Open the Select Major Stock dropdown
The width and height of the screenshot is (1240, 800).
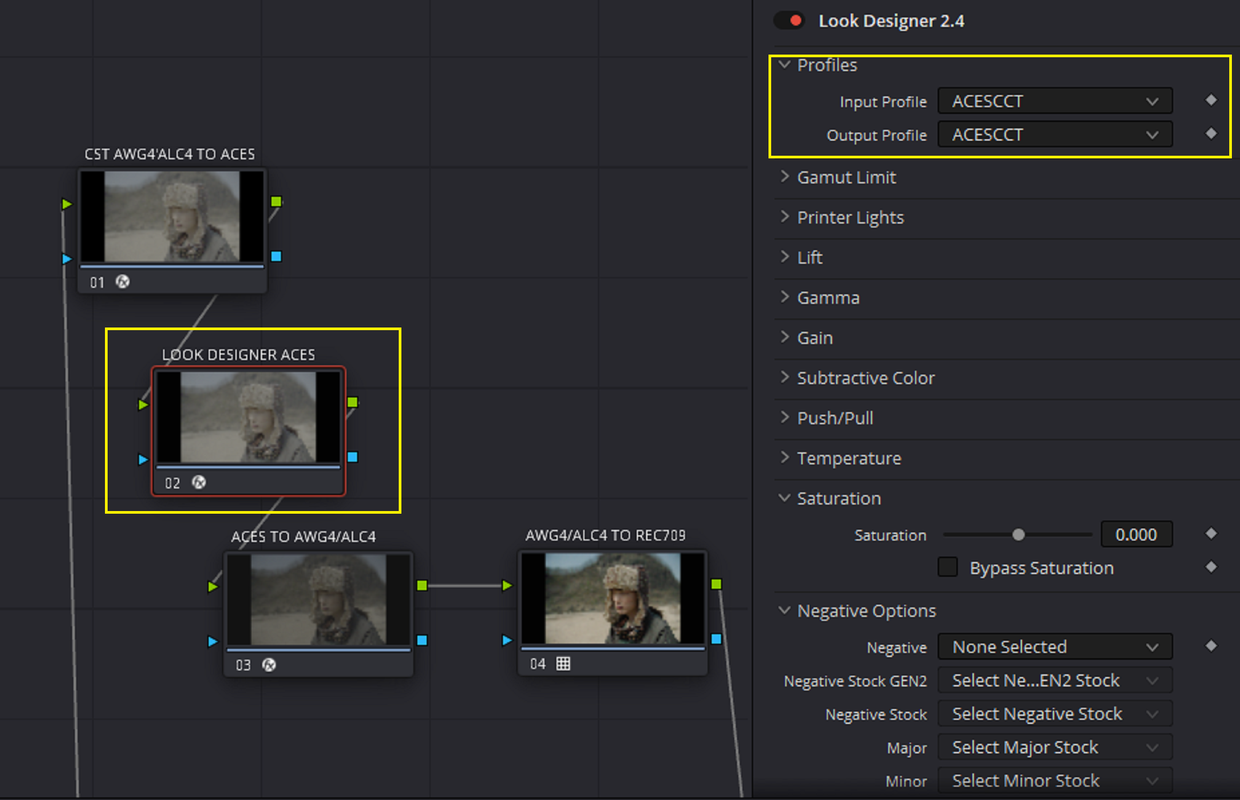tap(1055, 747)
